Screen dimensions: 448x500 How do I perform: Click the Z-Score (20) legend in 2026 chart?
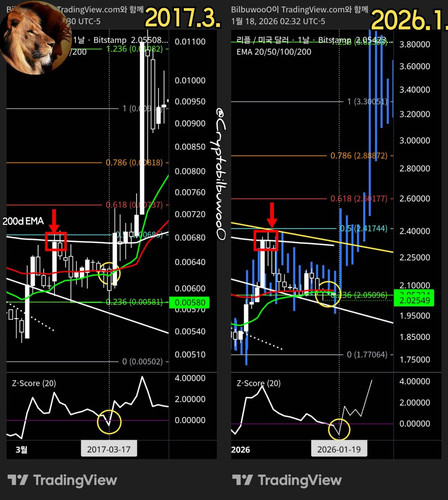tap(259, 383)
